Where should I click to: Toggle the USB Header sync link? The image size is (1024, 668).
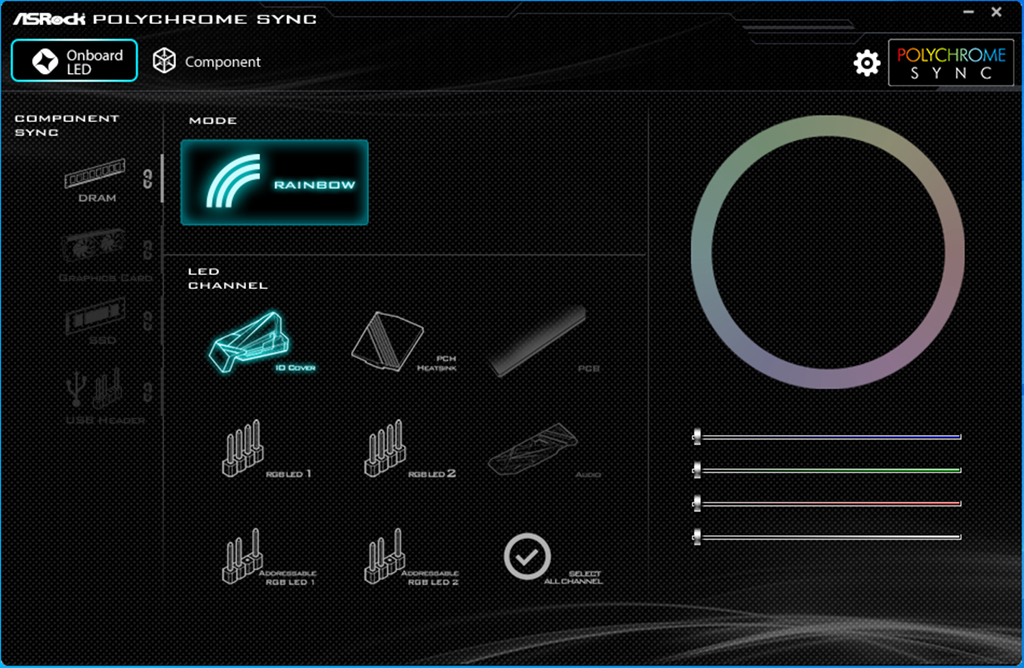148,392
